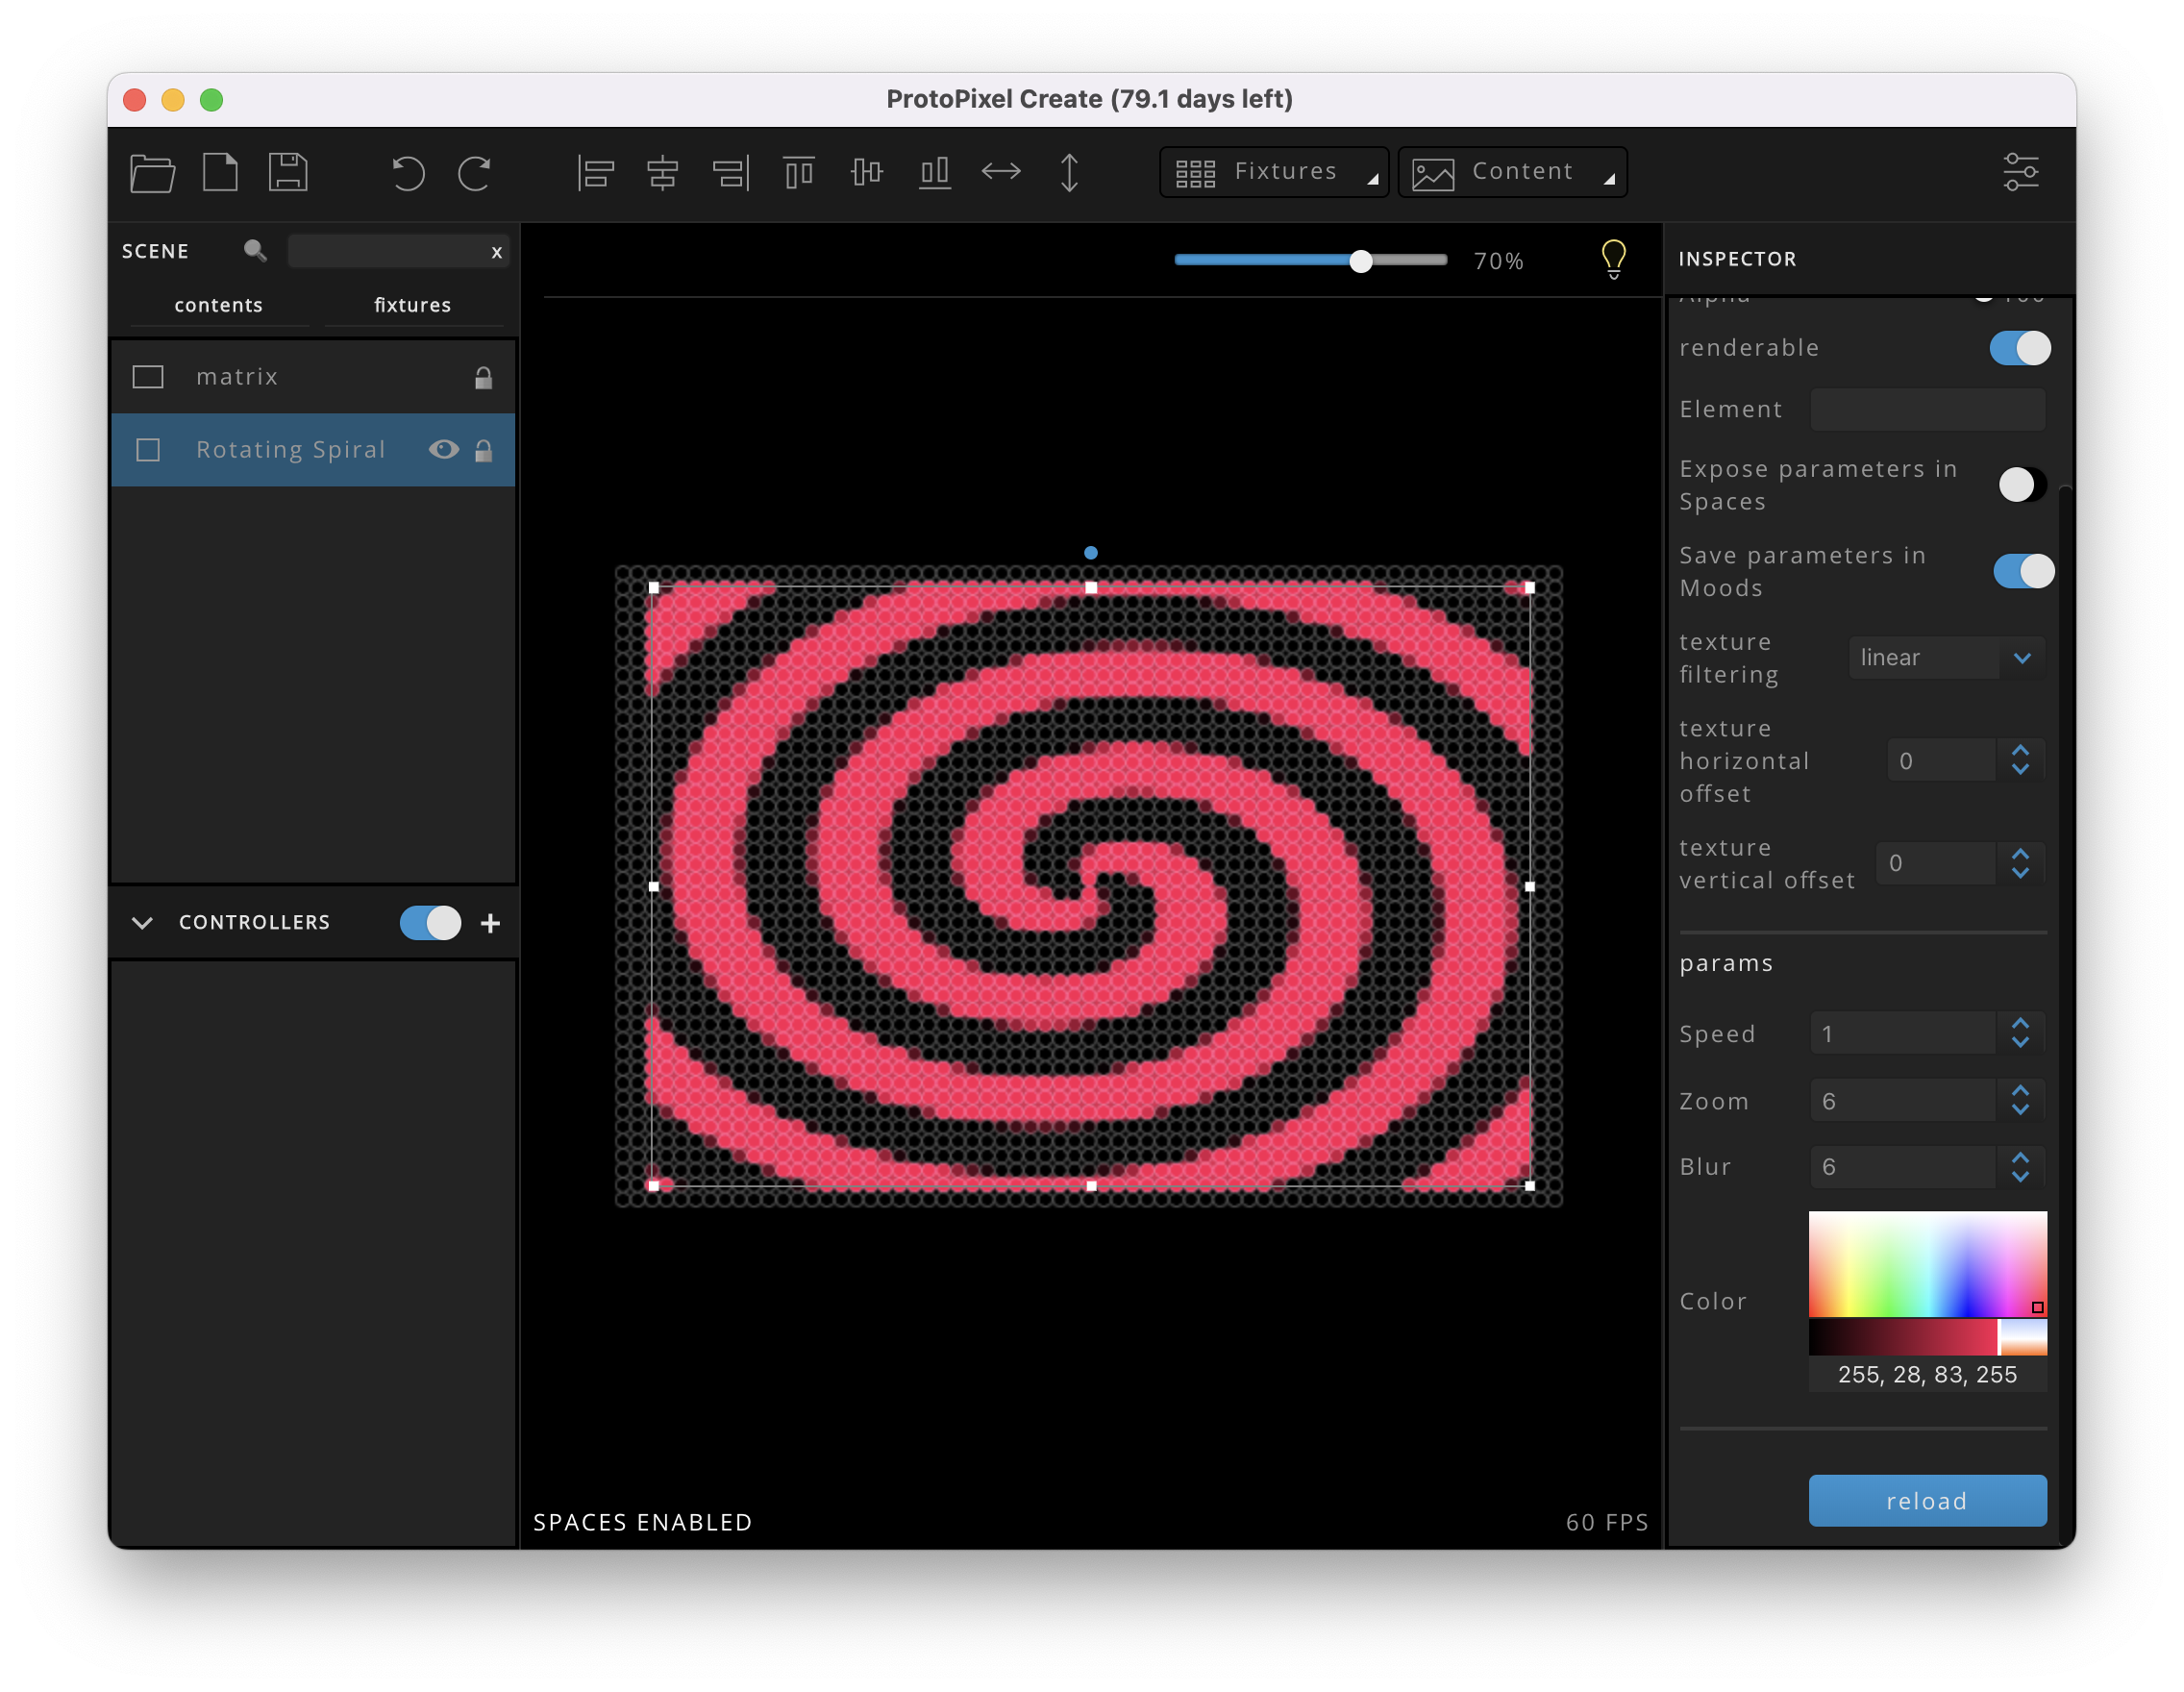Open the Fixtures dropdown menu
This screenshot has height=1692, width=2184.
click(1274, 172)
